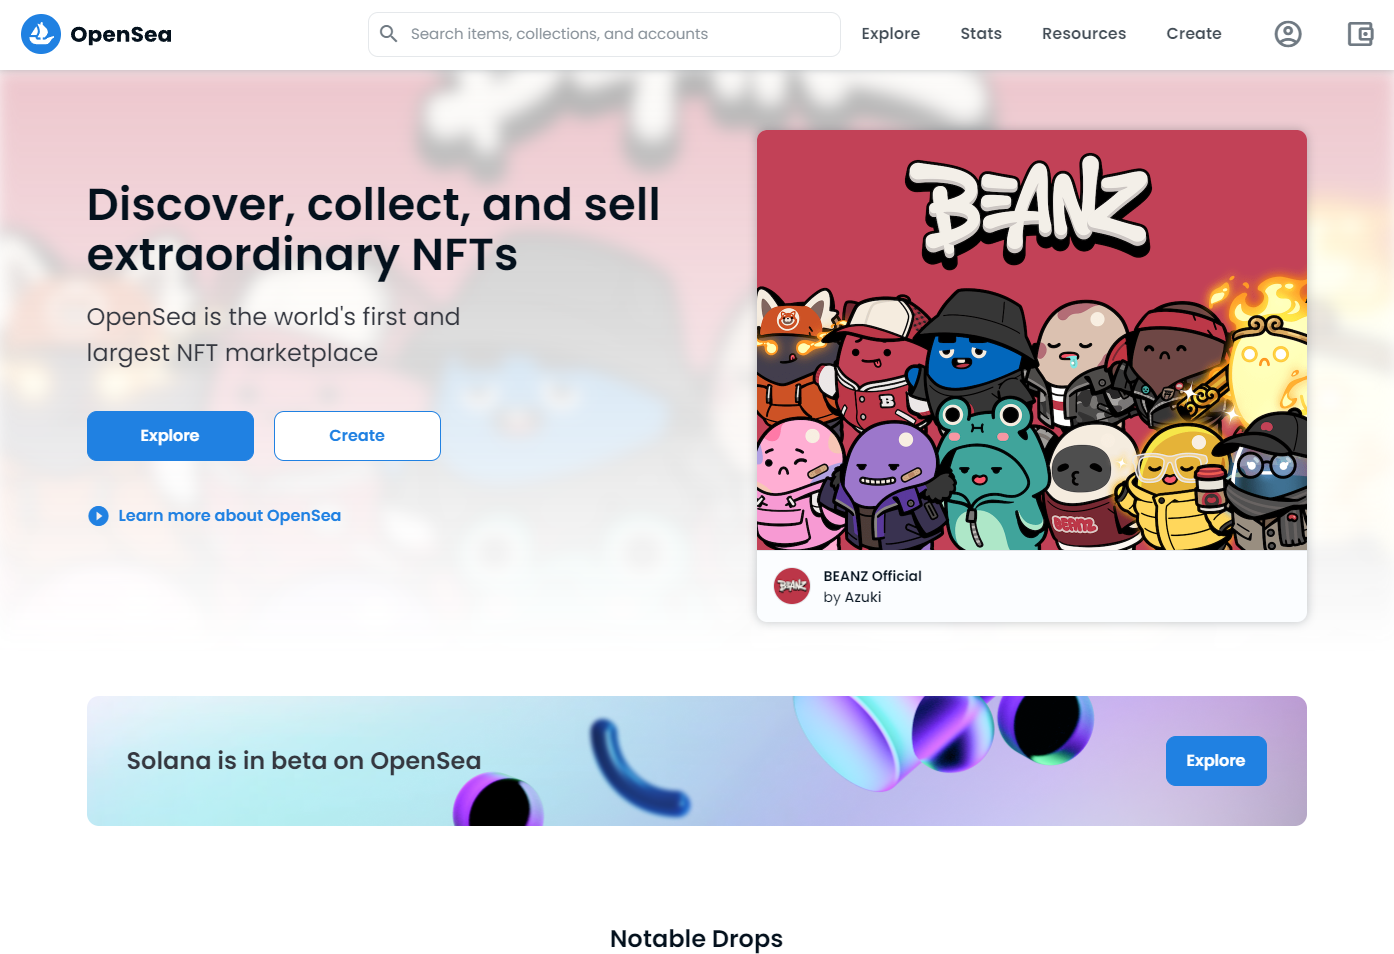
Task: Click into the search items field
Action: [x=604, y=34]
